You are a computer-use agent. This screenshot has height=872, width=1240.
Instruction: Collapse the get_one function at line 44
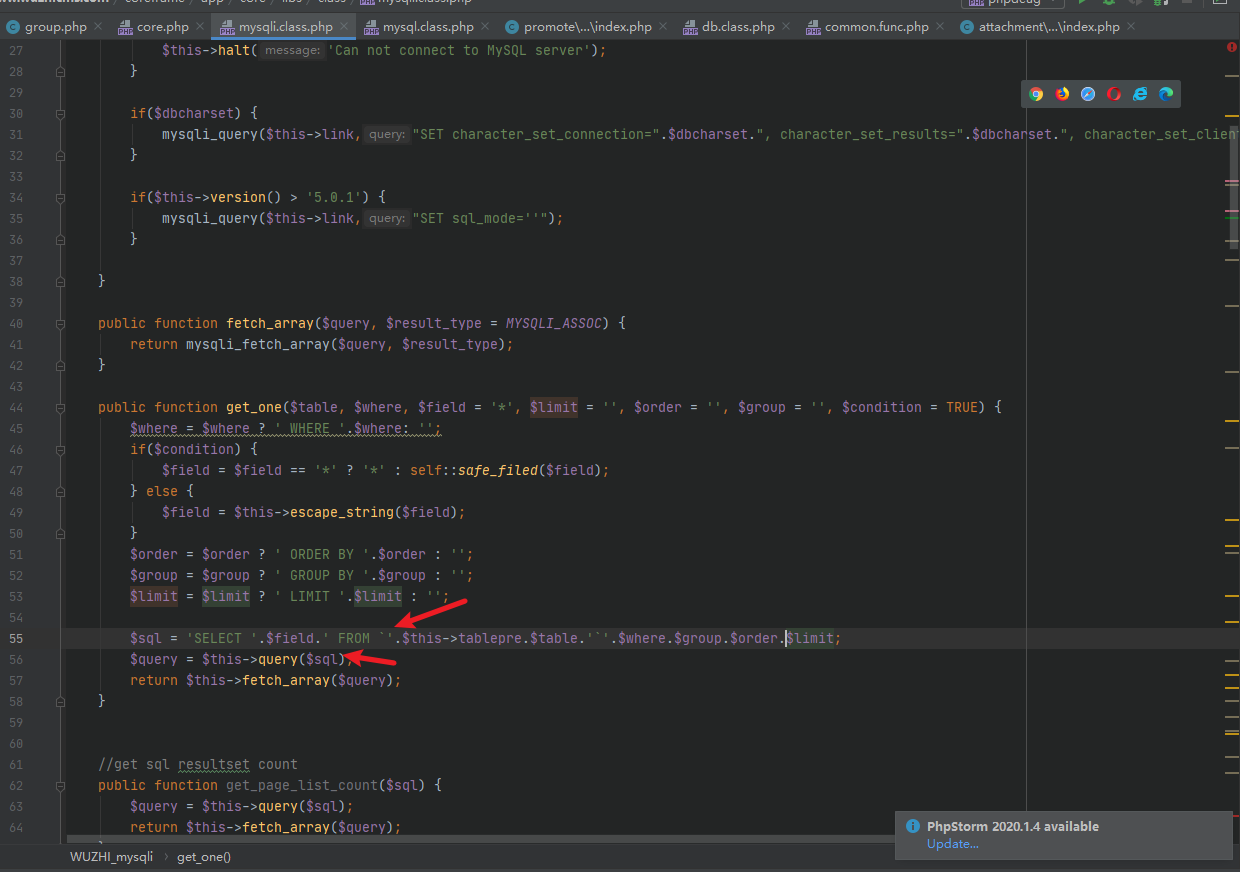(x=61, y=408)
